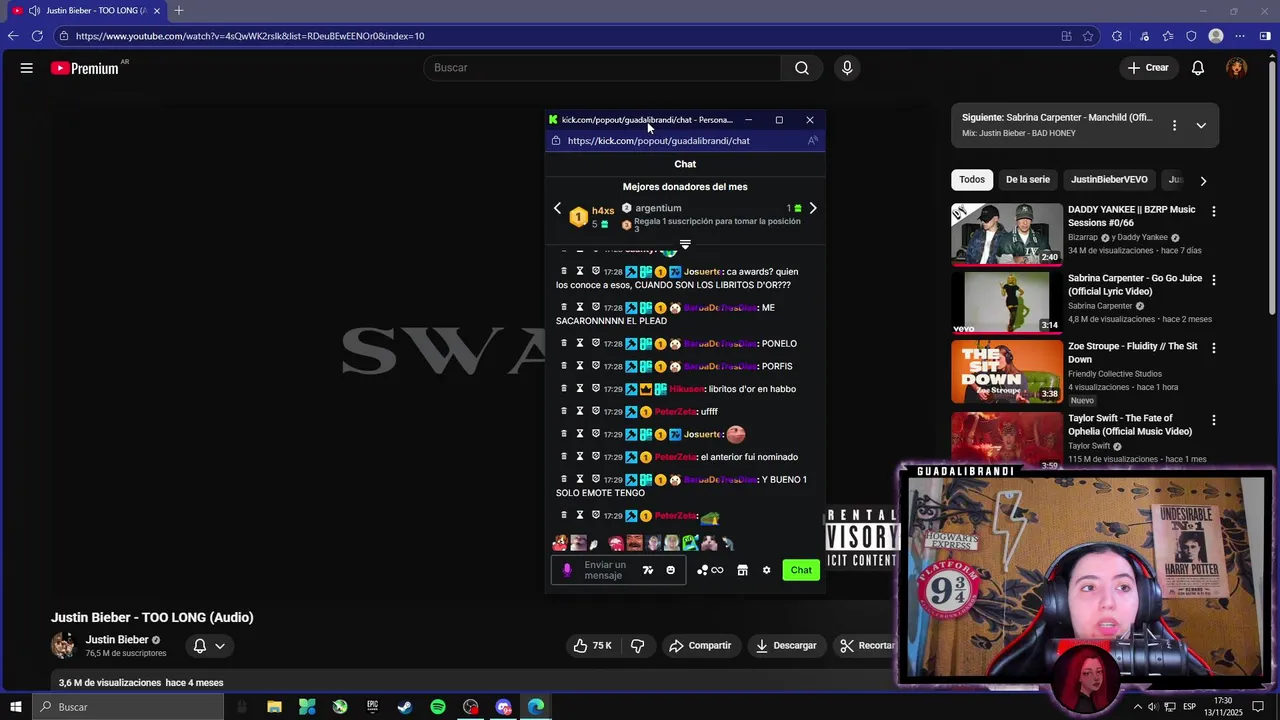Select the JustinBieberVEVO filter chip
Viewport: 1280px width, 720px height.
tap(1109, 180)
